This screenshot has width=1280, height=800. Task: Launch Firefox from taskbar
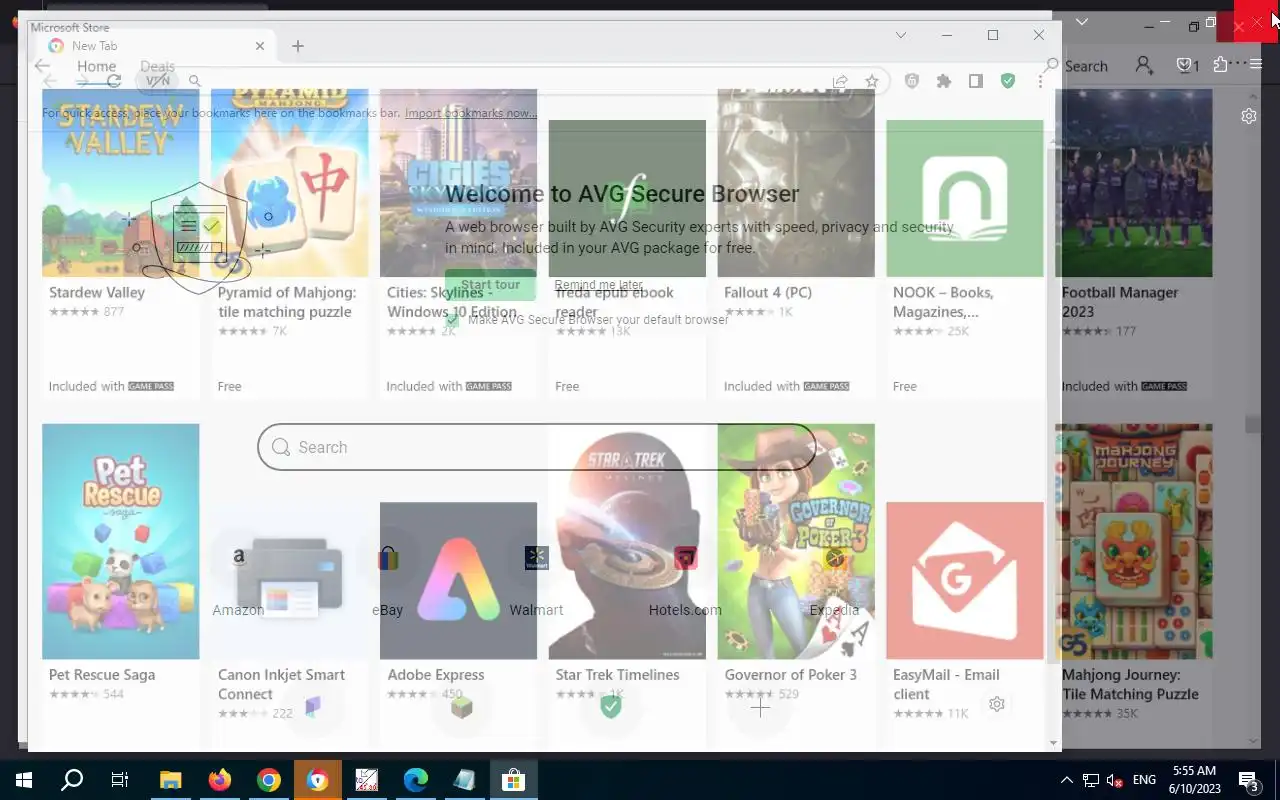pos(219,780)
